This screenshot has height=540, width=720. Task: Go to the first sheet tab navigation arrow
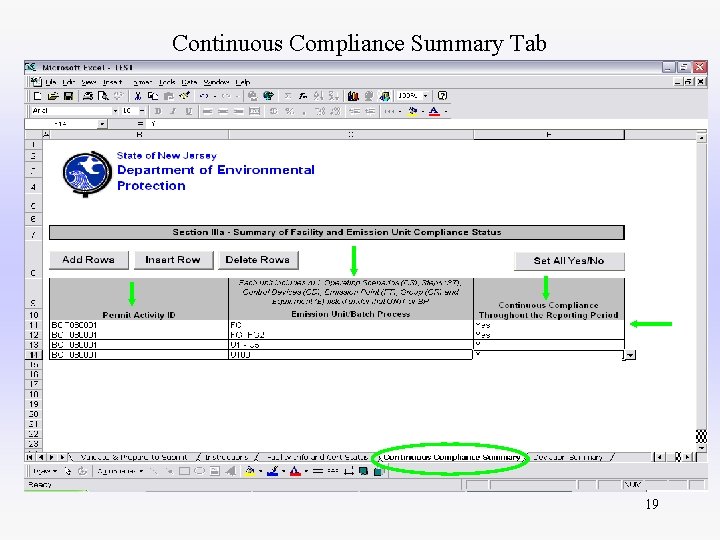(x=30, y=457)
